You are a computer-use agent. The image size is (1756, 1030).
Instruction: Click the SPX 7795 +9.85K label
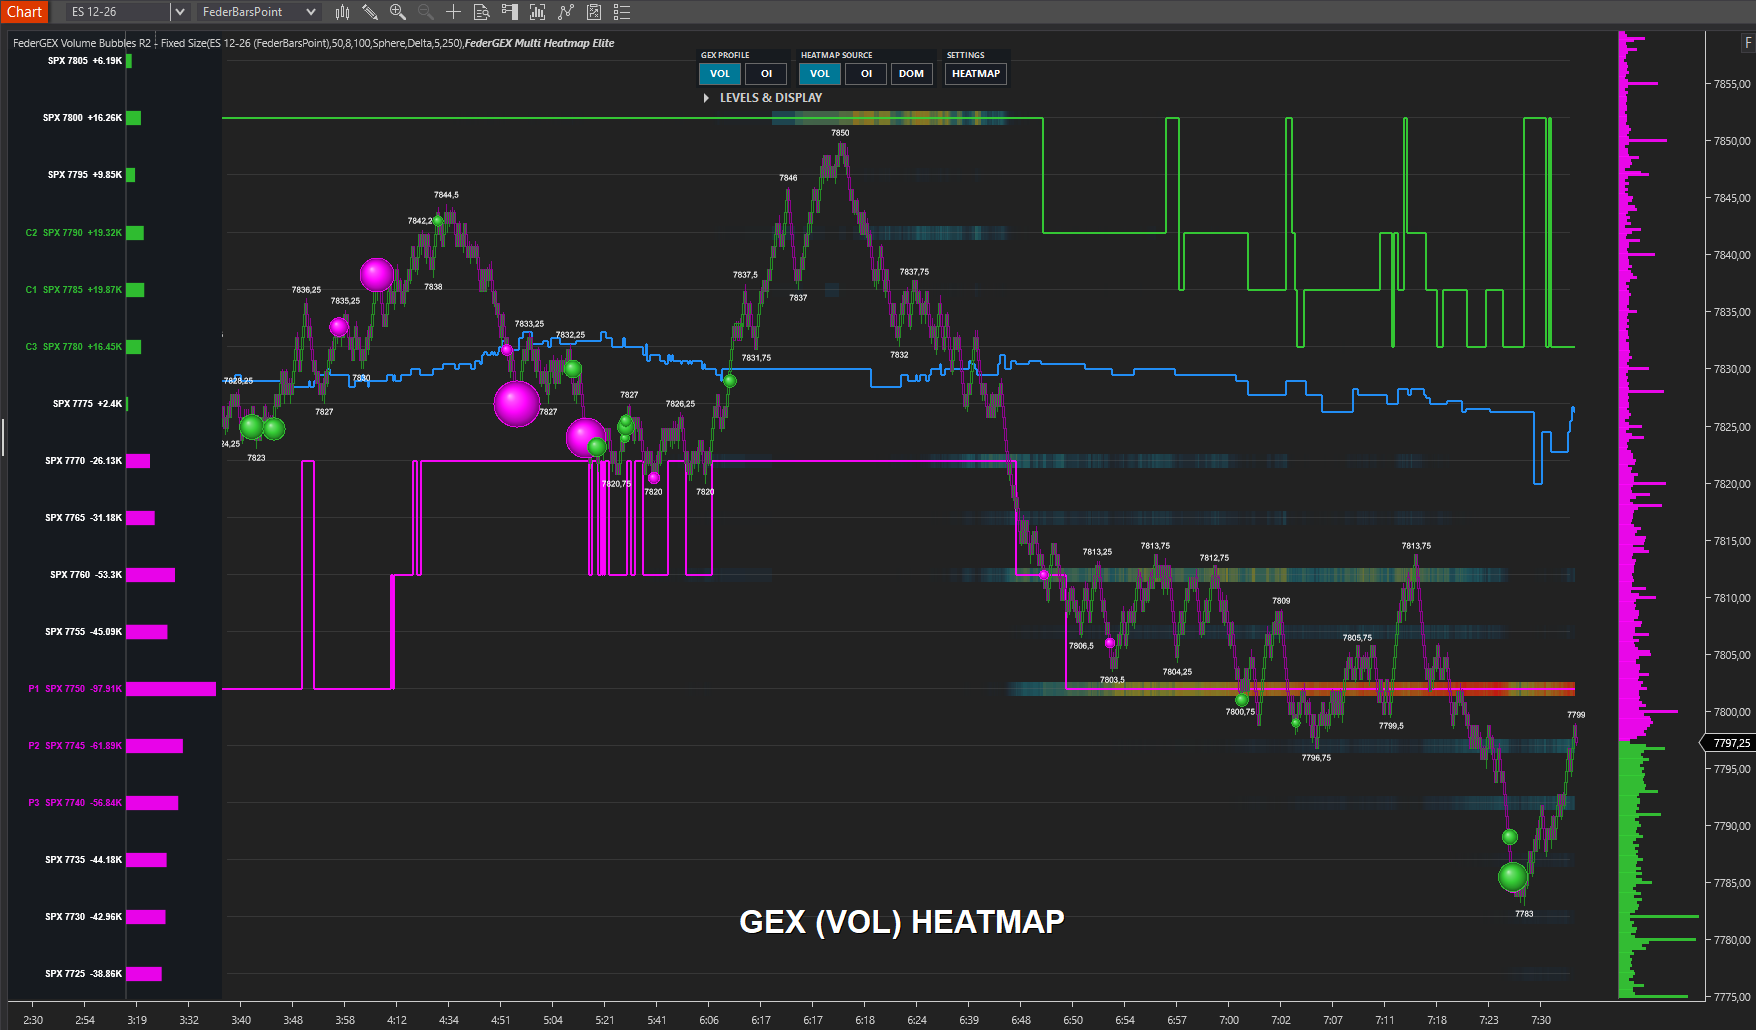coord(85,175)
